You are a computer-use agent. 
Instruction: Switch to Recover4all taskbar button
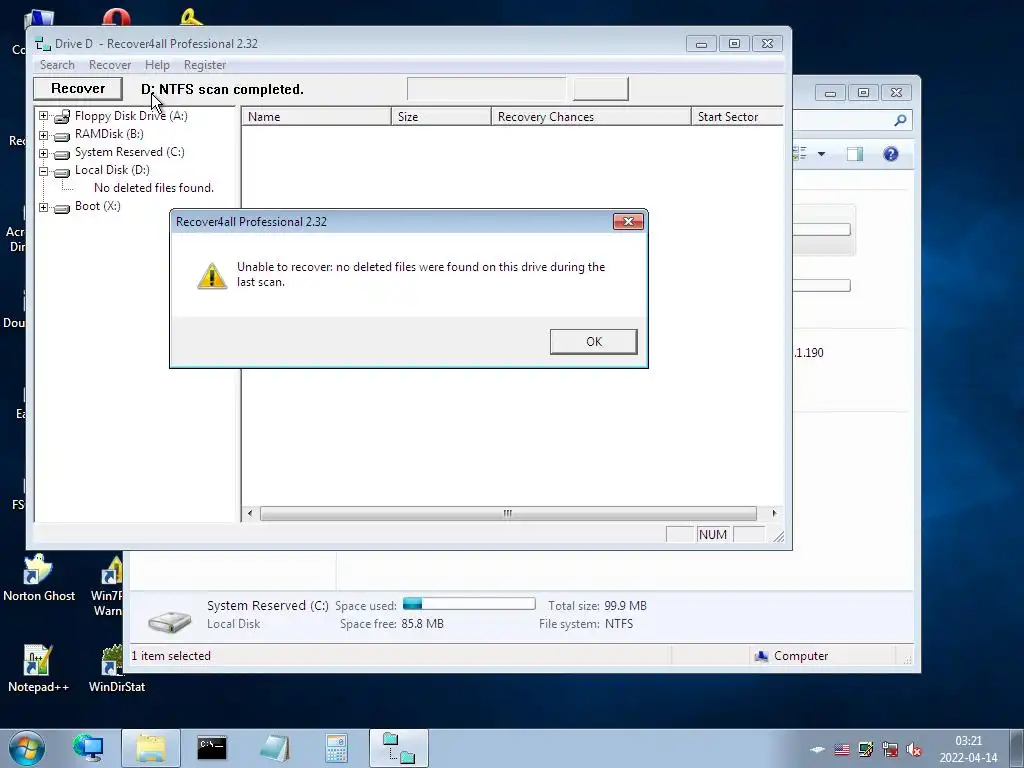pyautogui.click(x=398, y=748)
